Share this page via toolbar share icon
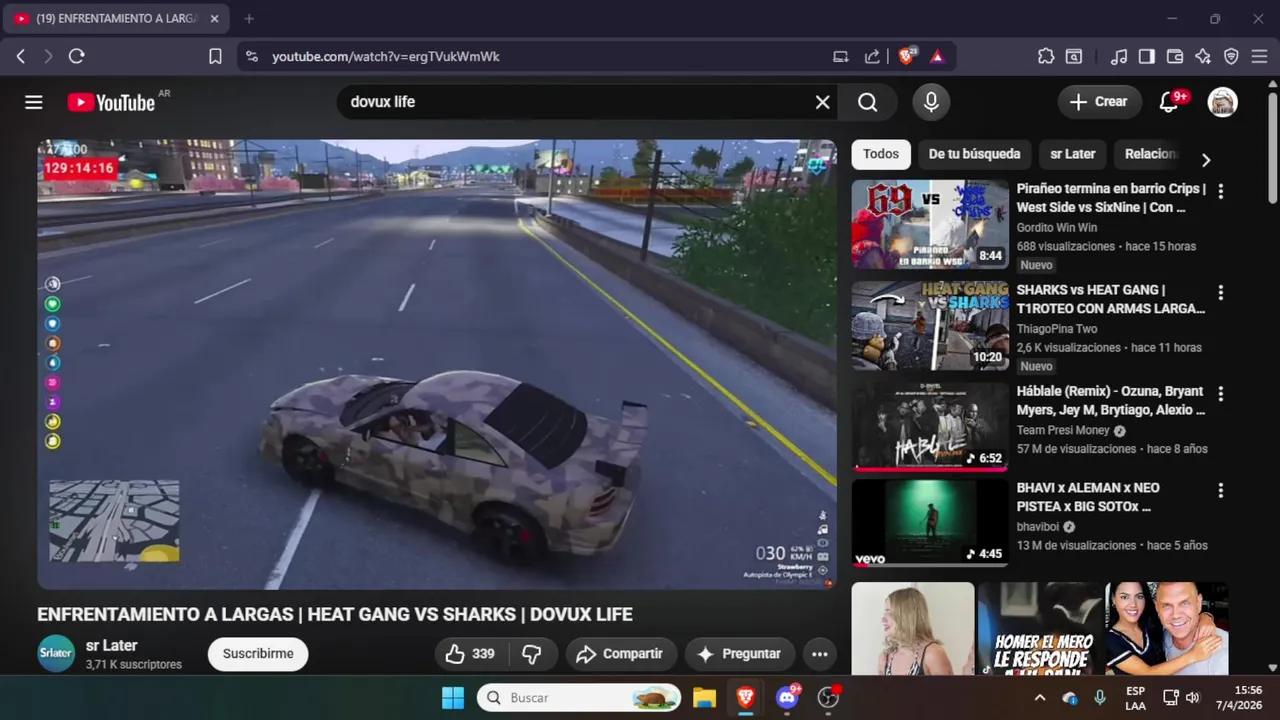Image resolution: width=1280 pixels, height=720 pixels. click(x=872, y=57)
